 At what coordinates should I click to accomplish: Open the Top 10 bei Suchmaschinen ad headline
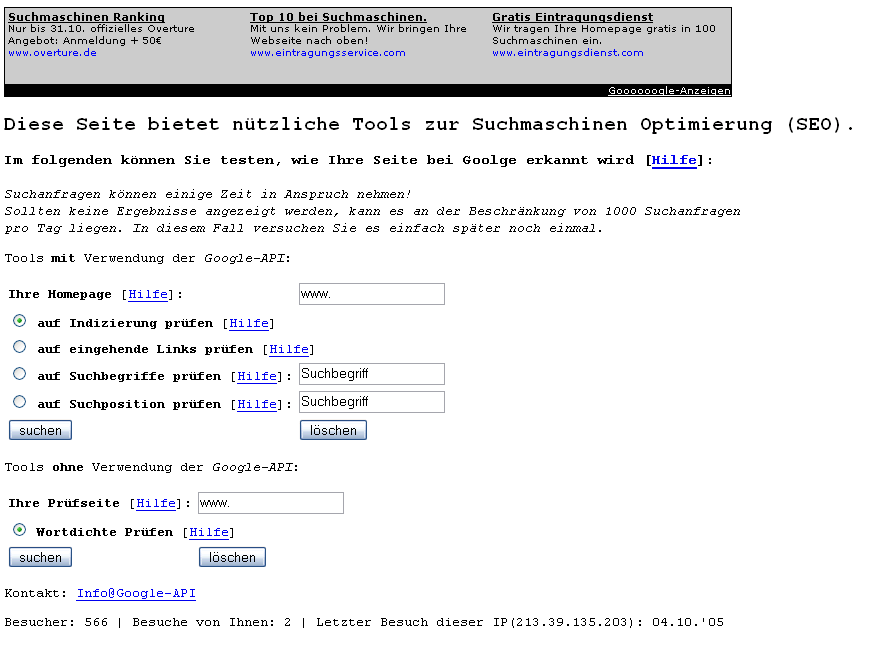click(338, 17)
